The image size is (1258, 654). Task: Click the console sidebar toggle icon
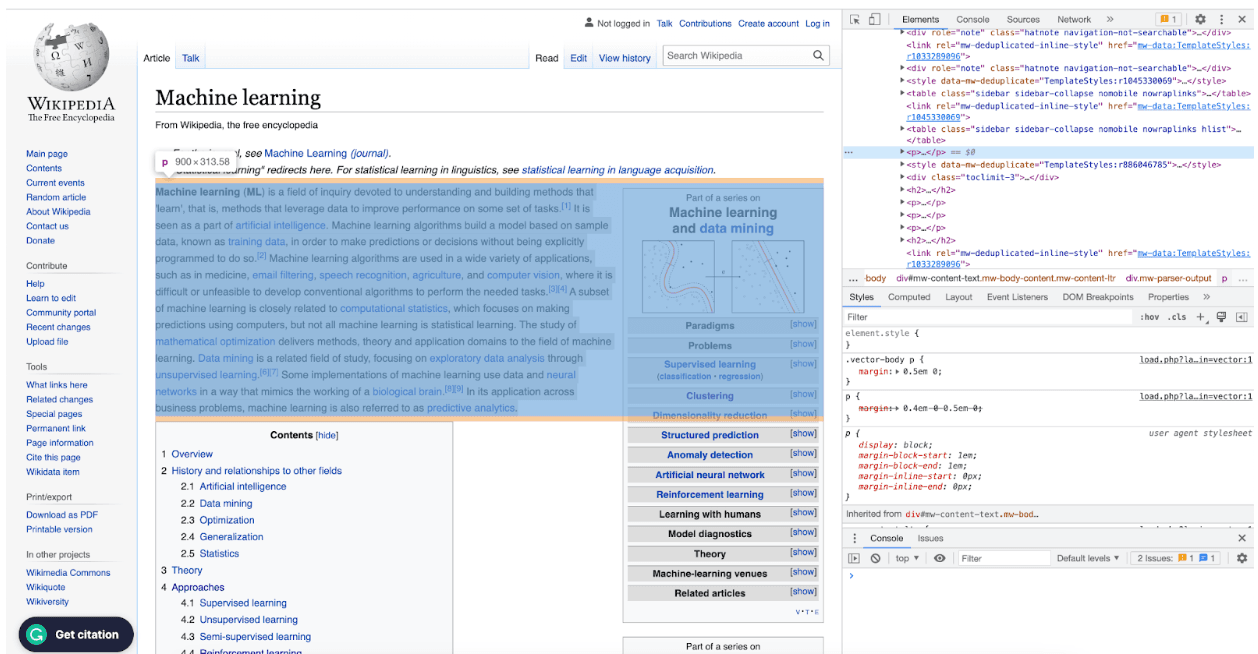(853, 558)
